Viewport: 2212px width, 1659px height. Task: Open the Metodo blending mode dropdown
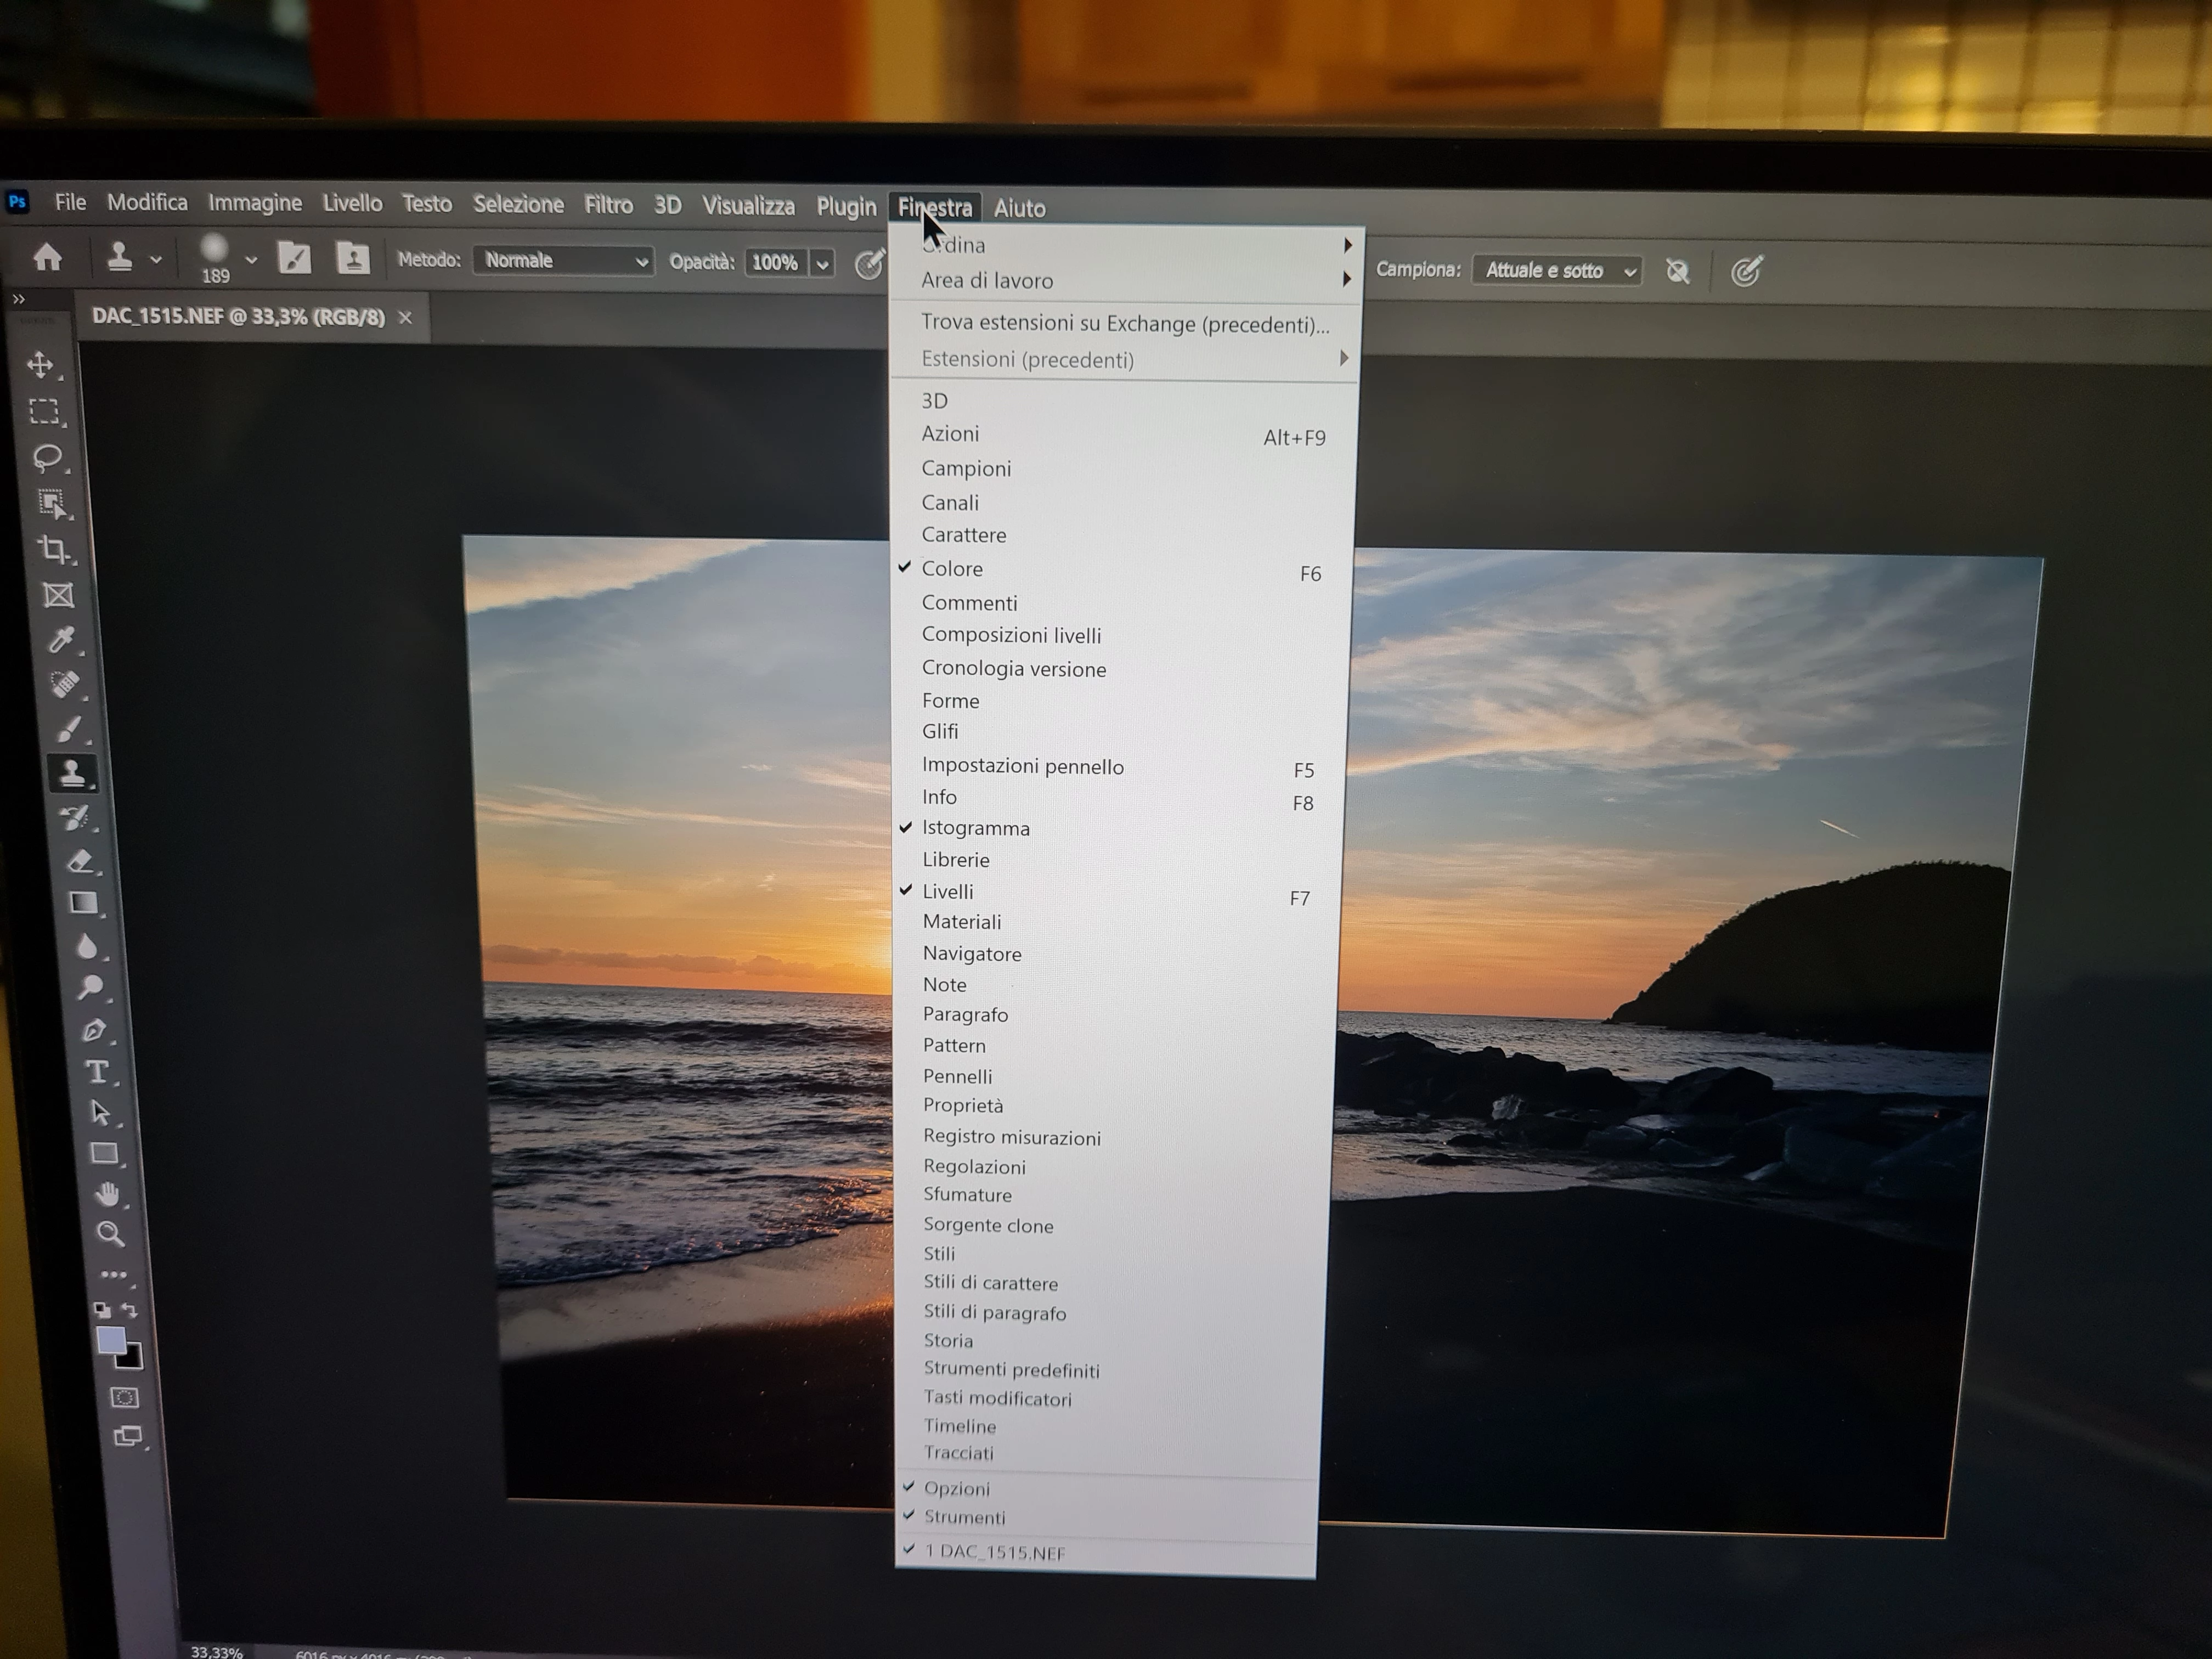(x=564, y=261)
